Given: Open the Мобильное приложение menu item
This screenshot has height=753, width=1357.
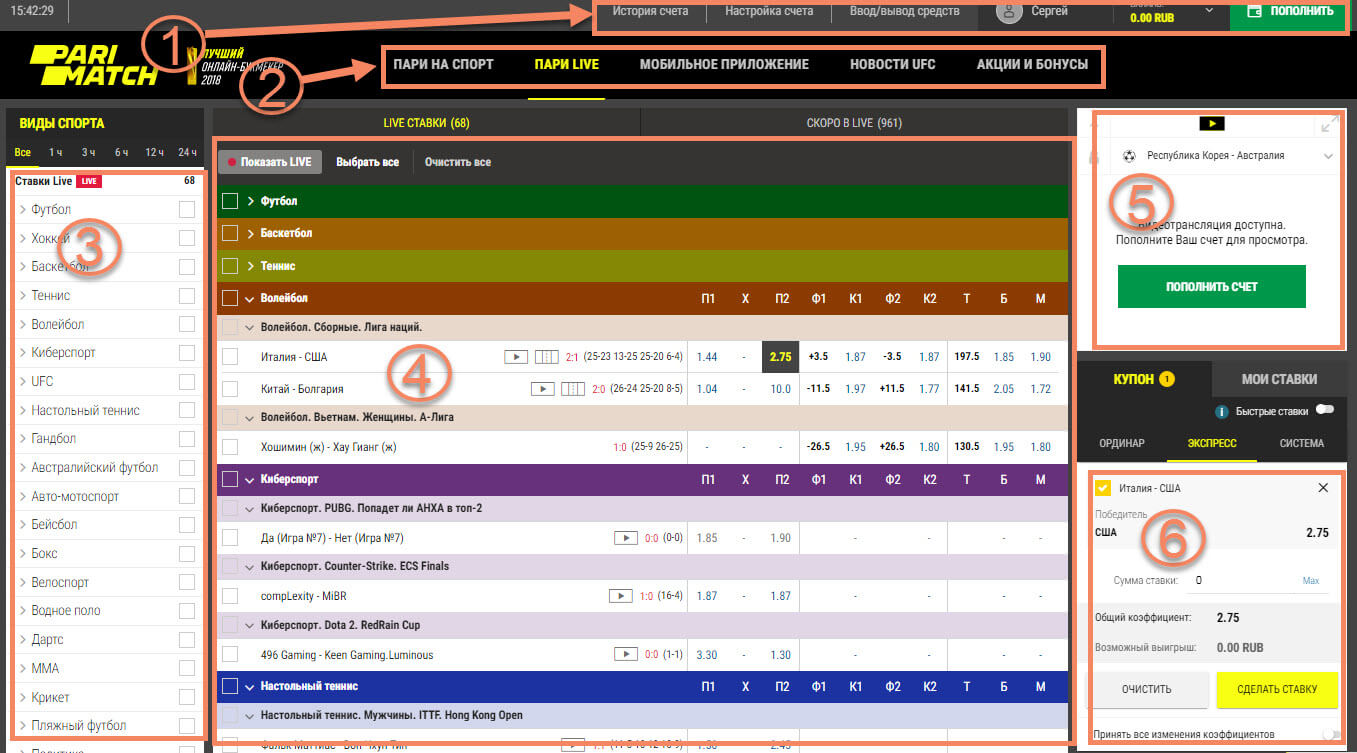Looking at the screenshot, I should (x=724, y=64).
